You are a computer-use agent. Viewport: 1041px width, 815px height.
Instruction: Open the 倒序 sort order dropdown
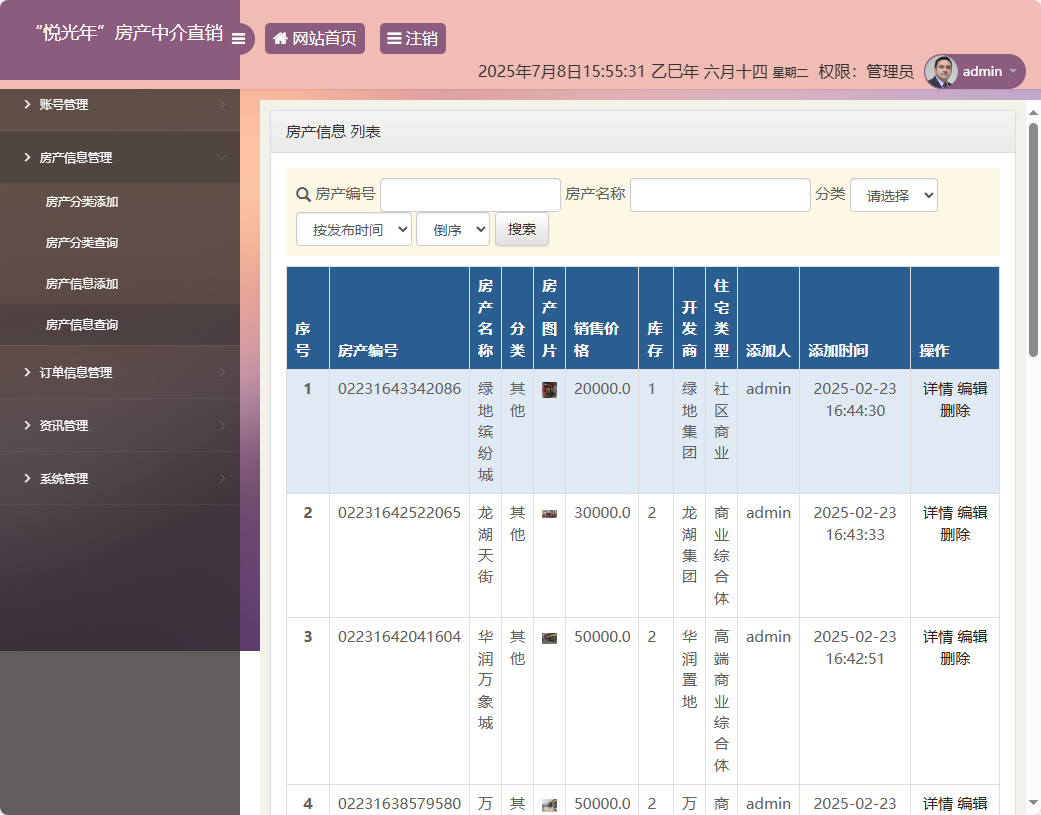click(452, 228)
